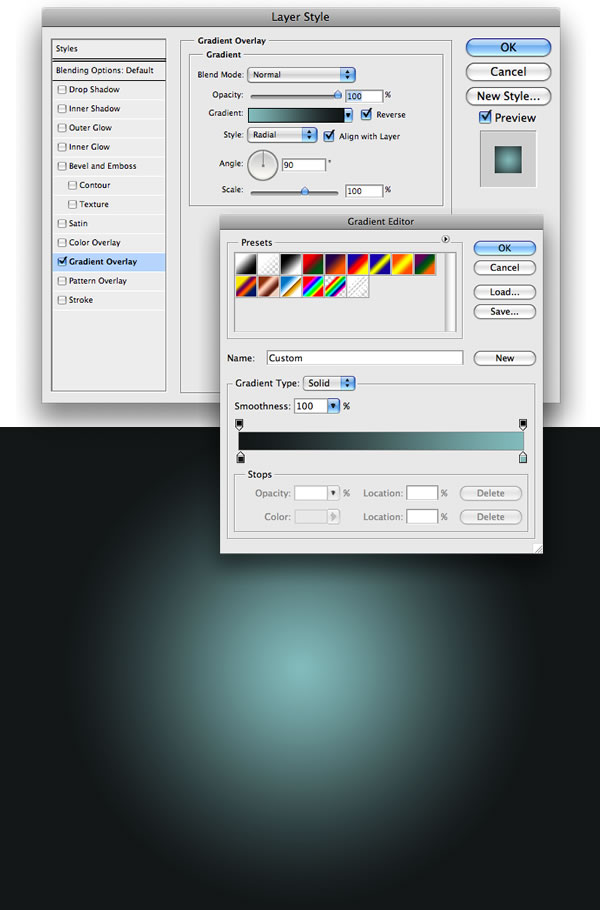Image resolution: width=600 pixels, height=910 pixels.
Task: Click the Opacity slider handle
Action: (x=338, y=95)
